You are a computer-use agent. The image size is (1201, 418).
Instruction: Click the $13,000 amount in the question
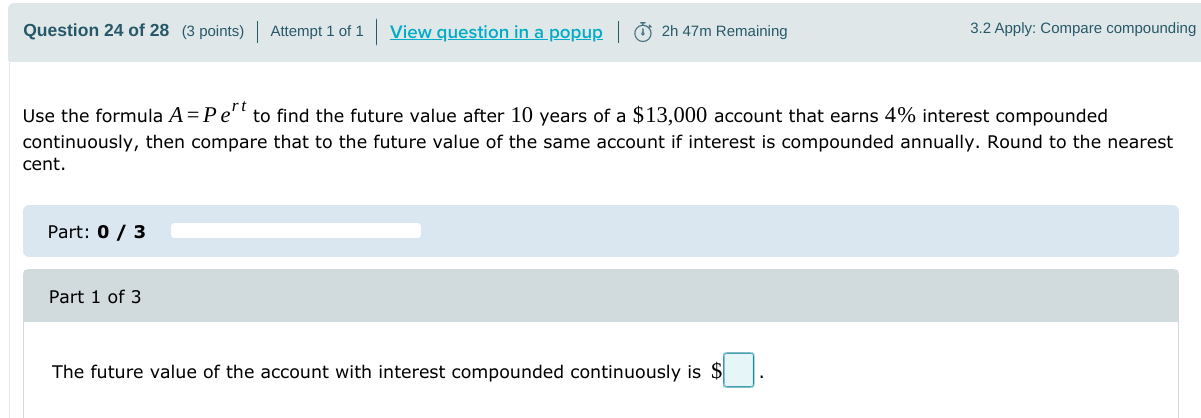(671, 115)
